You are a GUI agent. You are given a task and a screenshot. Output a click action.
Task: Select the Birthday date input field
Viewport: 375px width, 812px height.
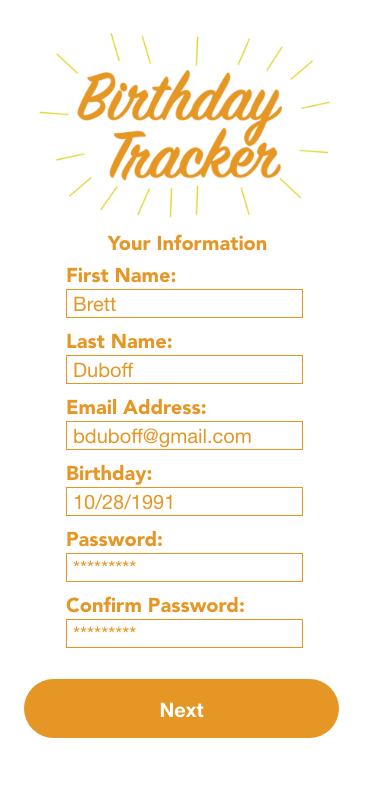[184, 501]
